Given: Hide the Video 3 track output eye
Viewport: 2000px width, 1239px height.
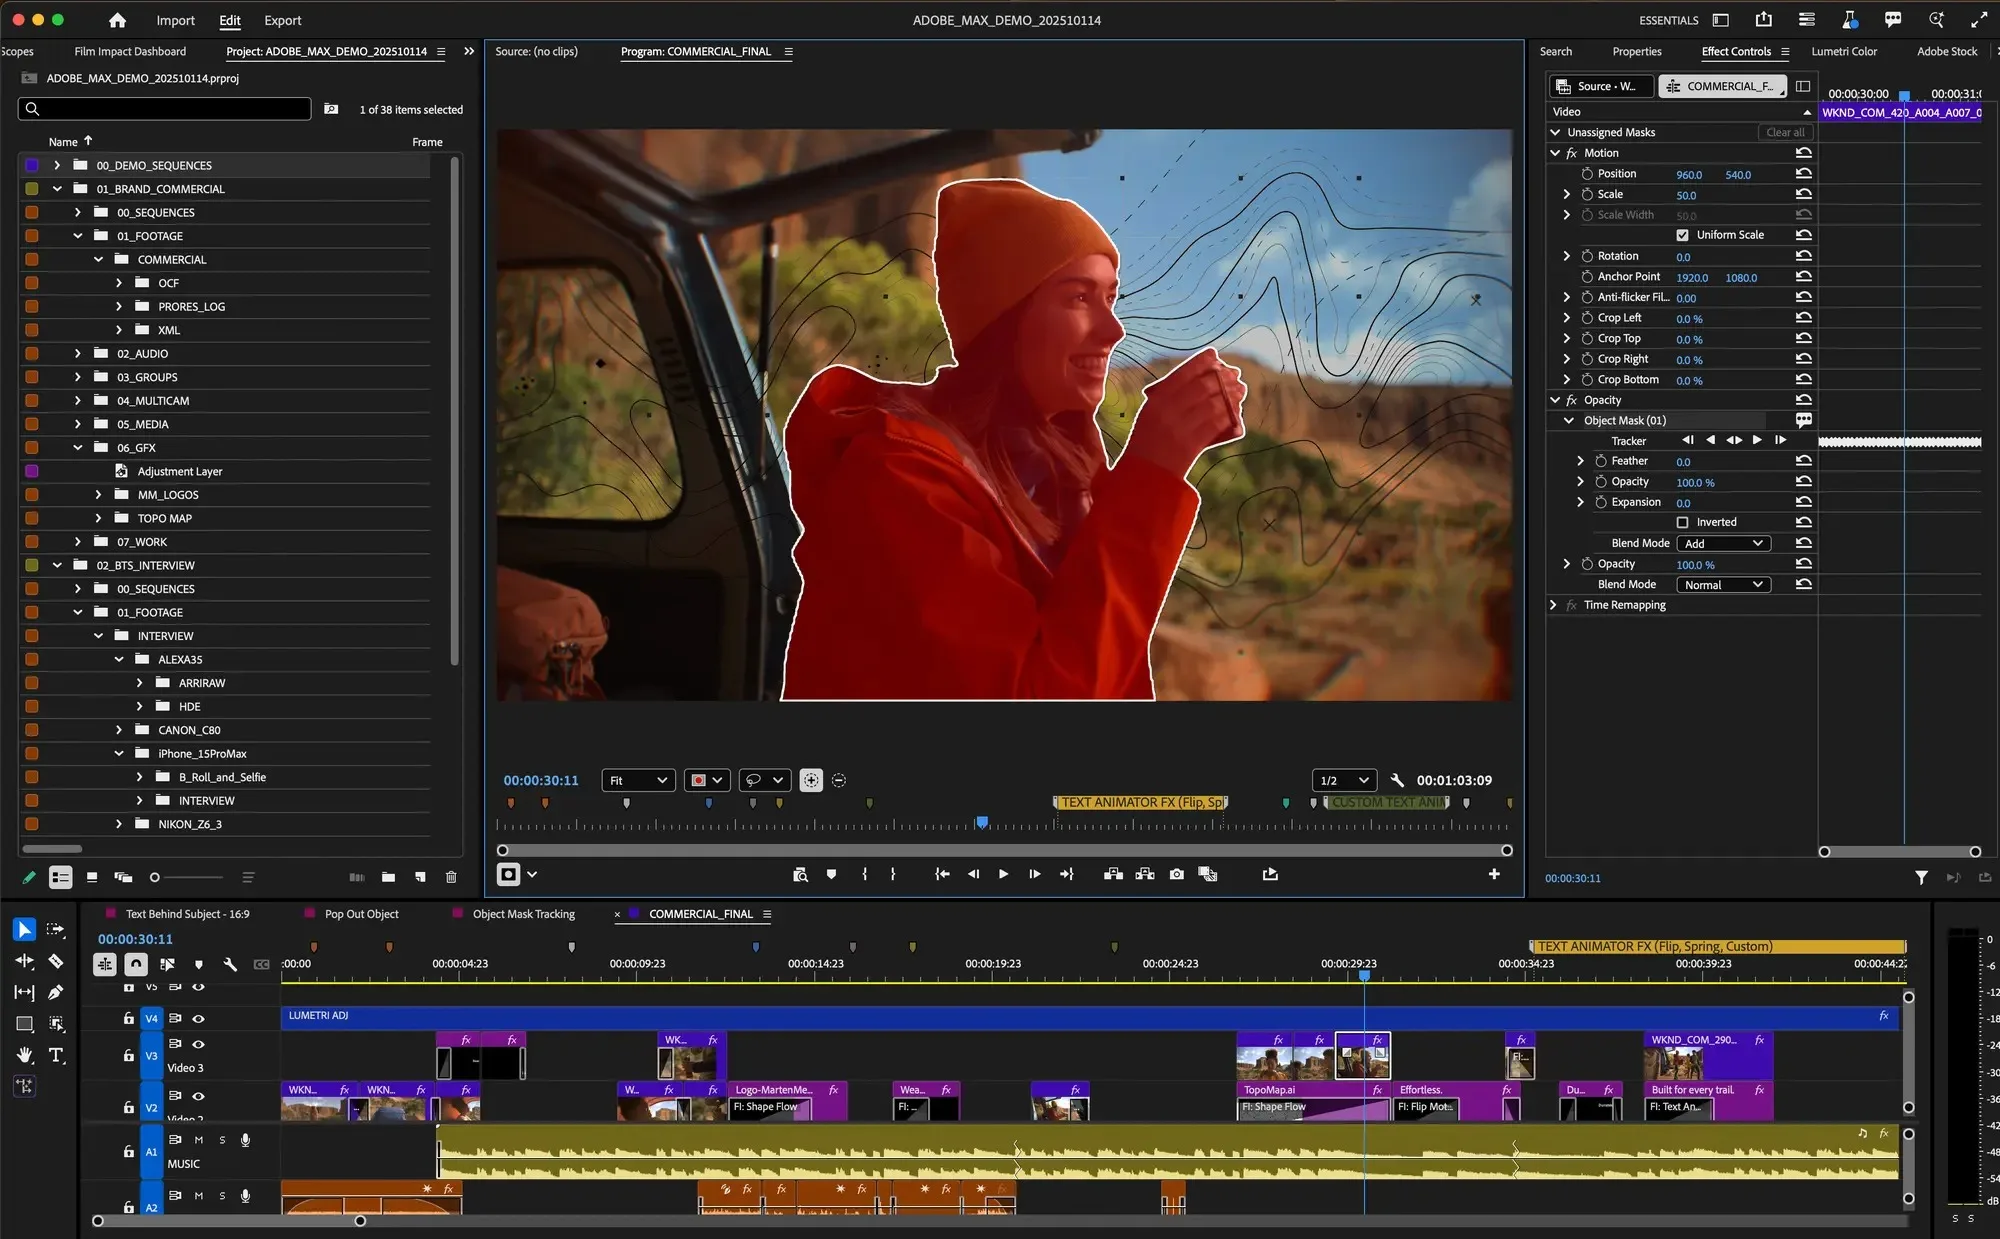Looking at the screenshot, I should [199, 1044].
